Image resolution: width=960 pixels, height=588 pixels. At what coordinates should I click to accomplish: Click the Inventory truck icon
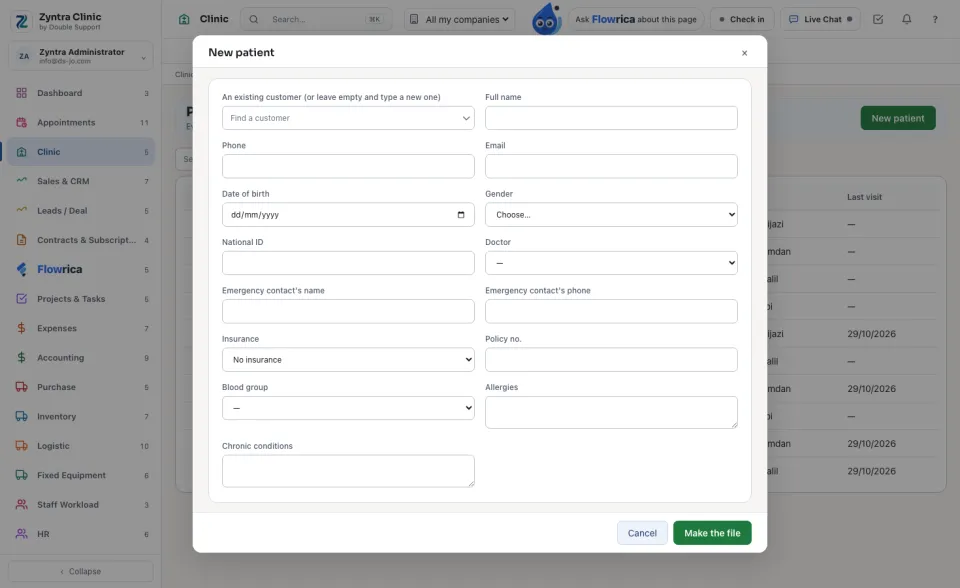pos(21,416)
